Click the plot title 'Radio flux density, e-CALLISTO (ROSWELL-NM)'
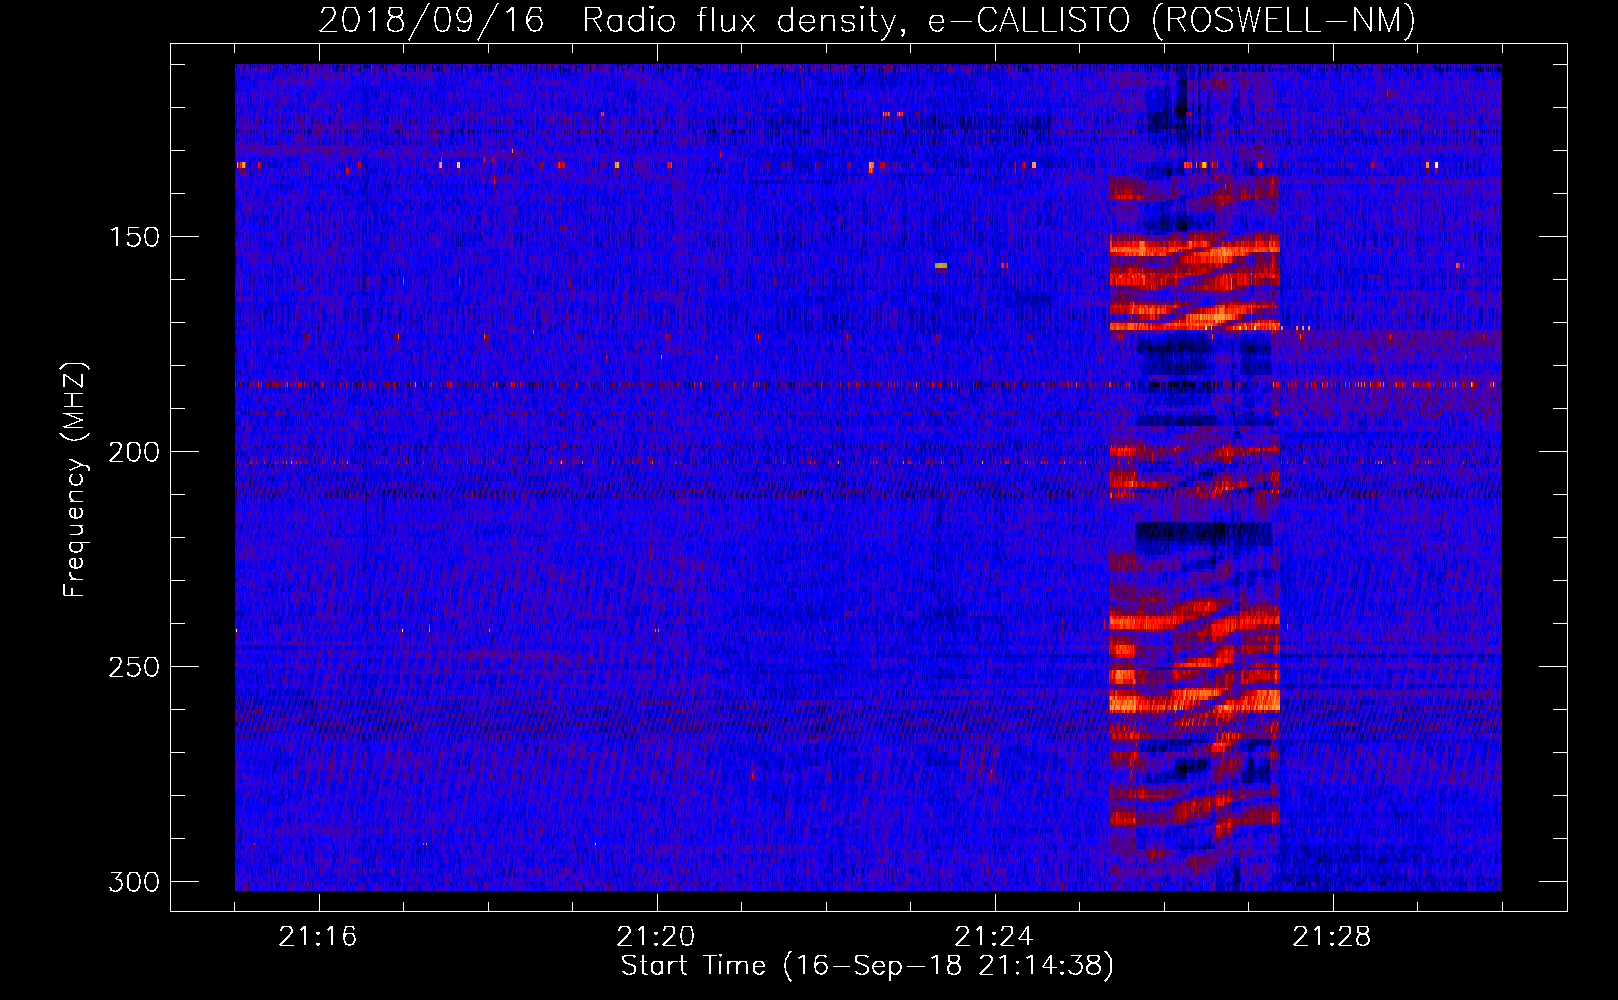This screenshot has height=1000, width=1618. coord(999,20)
